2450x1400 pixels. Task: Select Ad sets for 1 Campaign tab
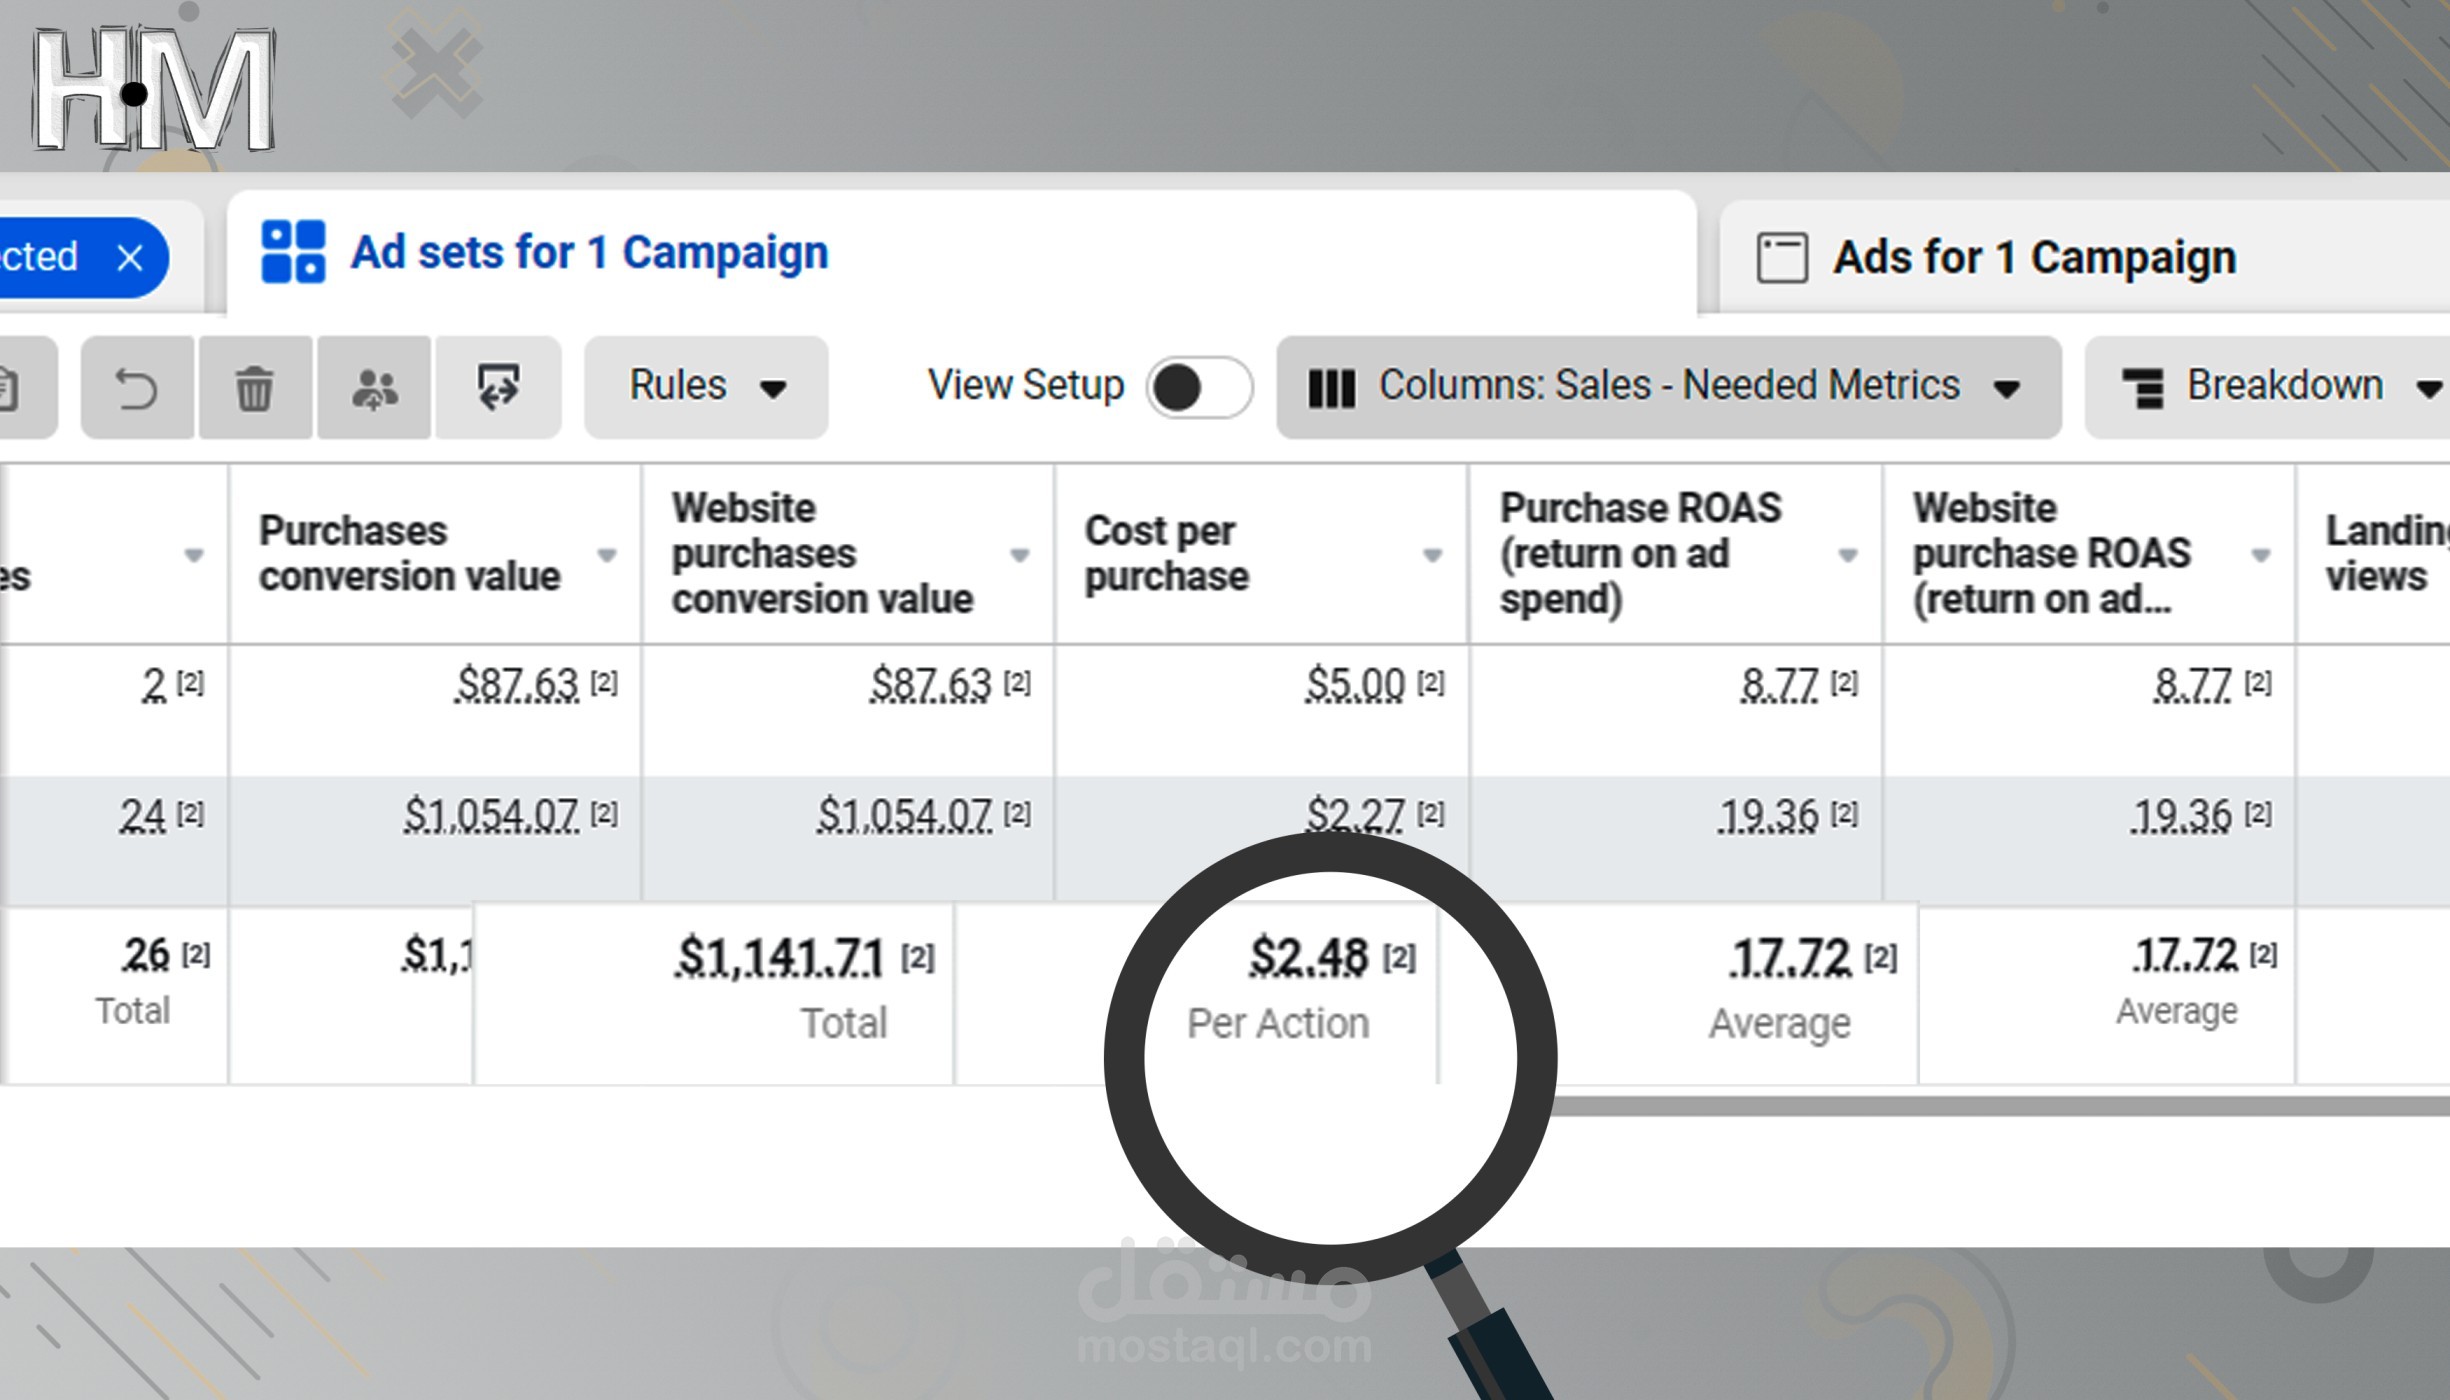(x=590, y=252)
